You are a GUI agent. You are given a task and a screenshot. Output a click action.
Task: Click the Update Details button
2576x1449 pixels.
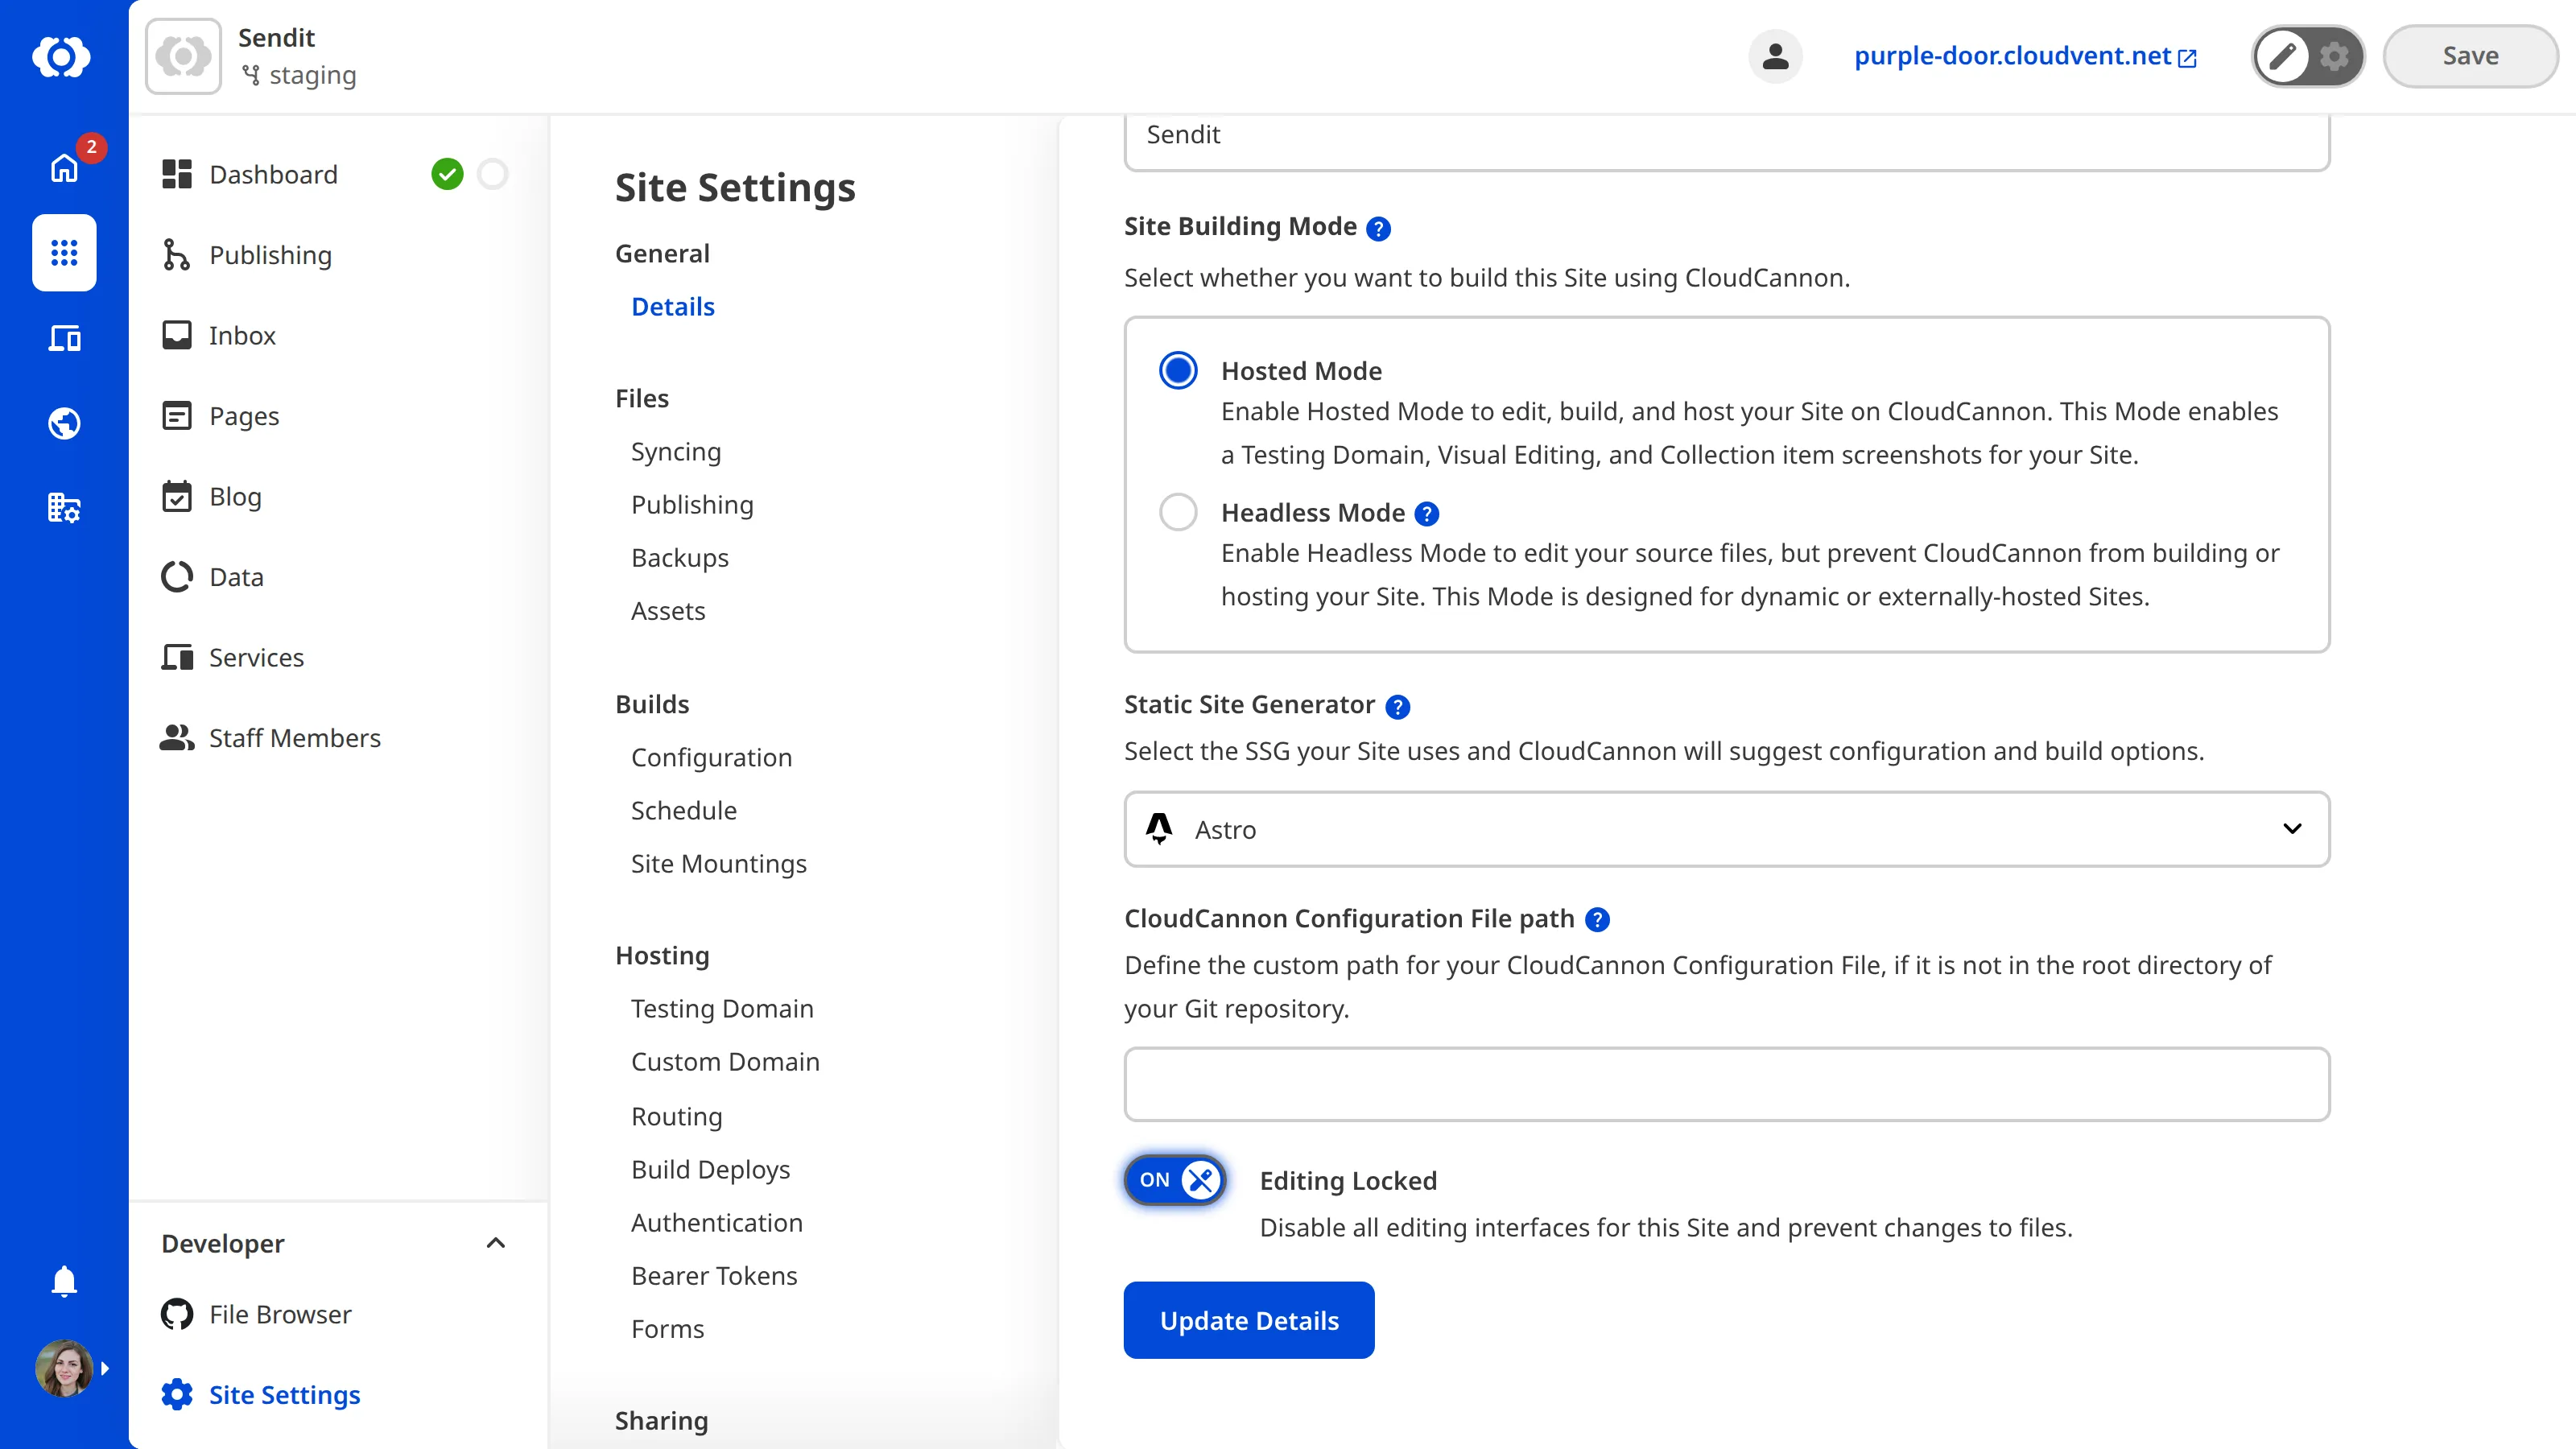pos(1248,1320)
